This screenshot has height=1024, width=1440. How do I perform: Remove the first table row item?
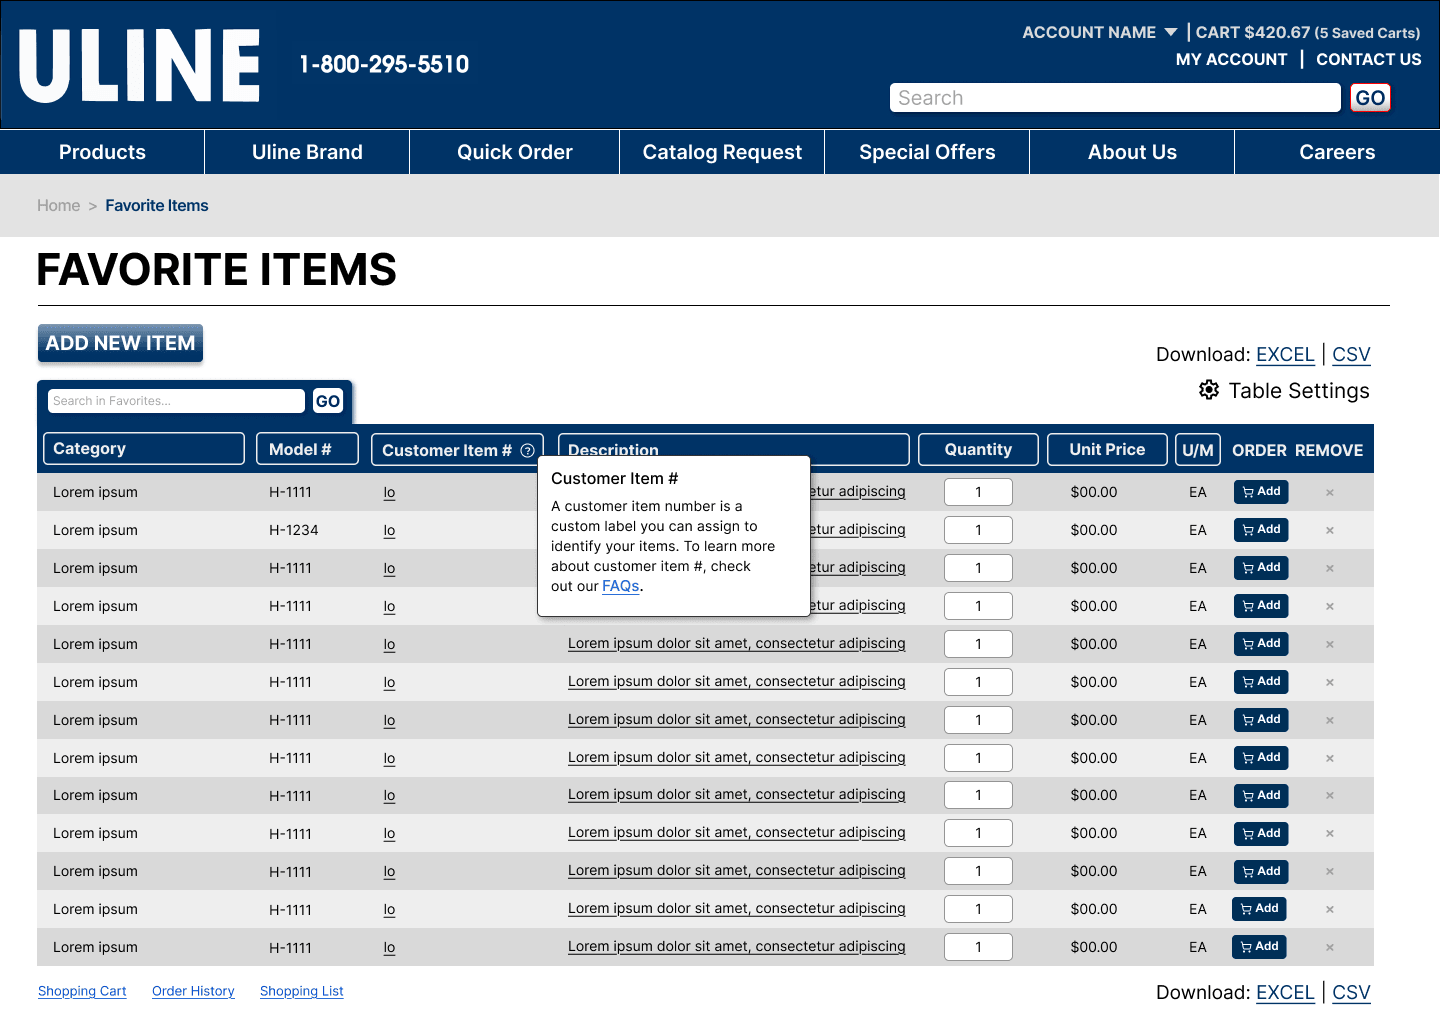(x=1330, y=493)
